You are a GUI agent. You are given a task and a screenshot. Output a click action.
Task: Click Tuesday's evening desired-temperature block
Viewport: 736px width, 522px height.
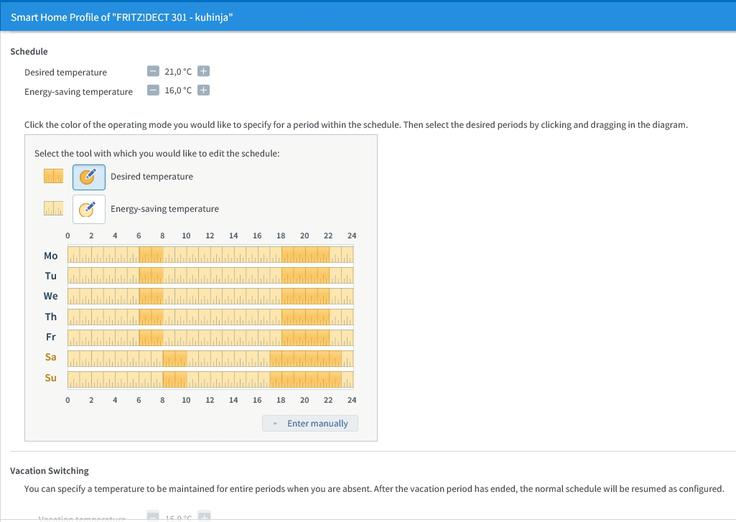point(305,275)
